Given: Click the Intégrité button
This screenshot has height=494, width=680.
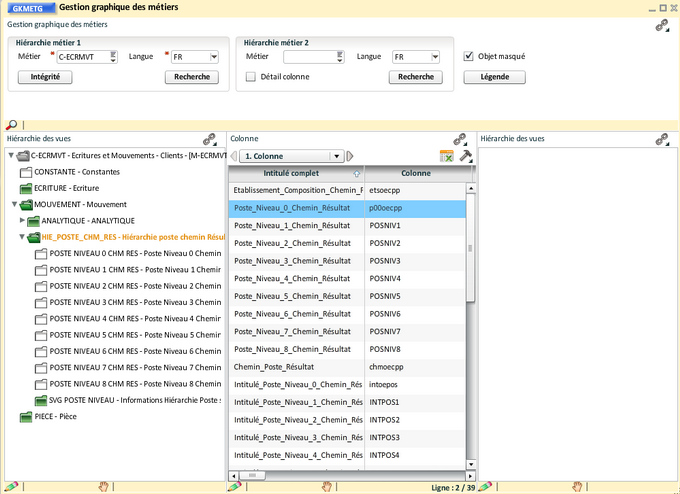Looking at the screenshot, I should click(44, 77).
